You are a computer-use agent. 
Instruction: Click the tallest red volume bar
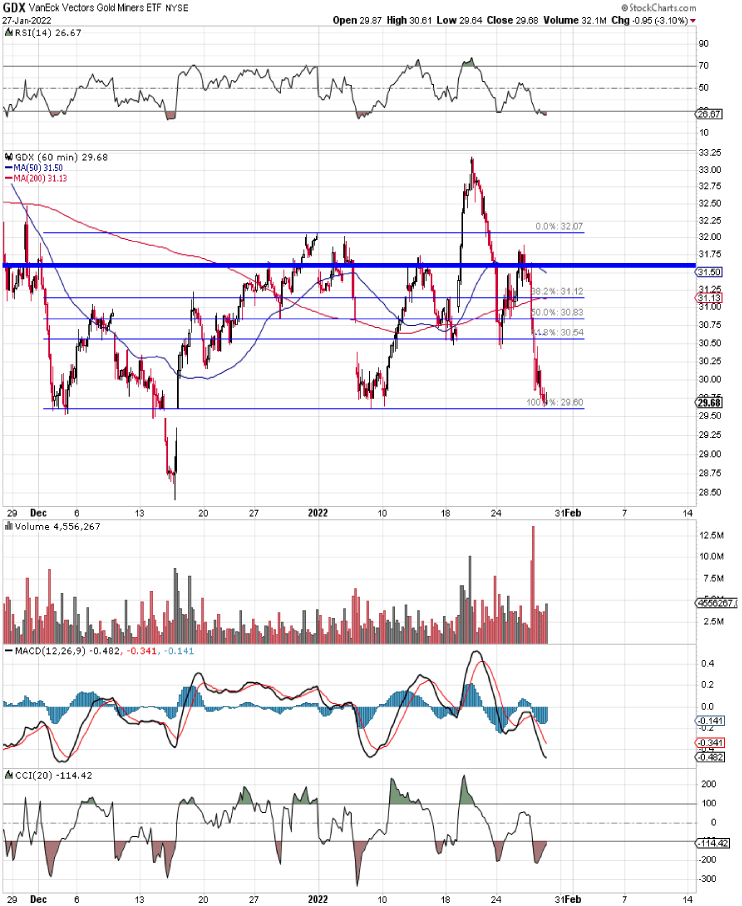534,584
